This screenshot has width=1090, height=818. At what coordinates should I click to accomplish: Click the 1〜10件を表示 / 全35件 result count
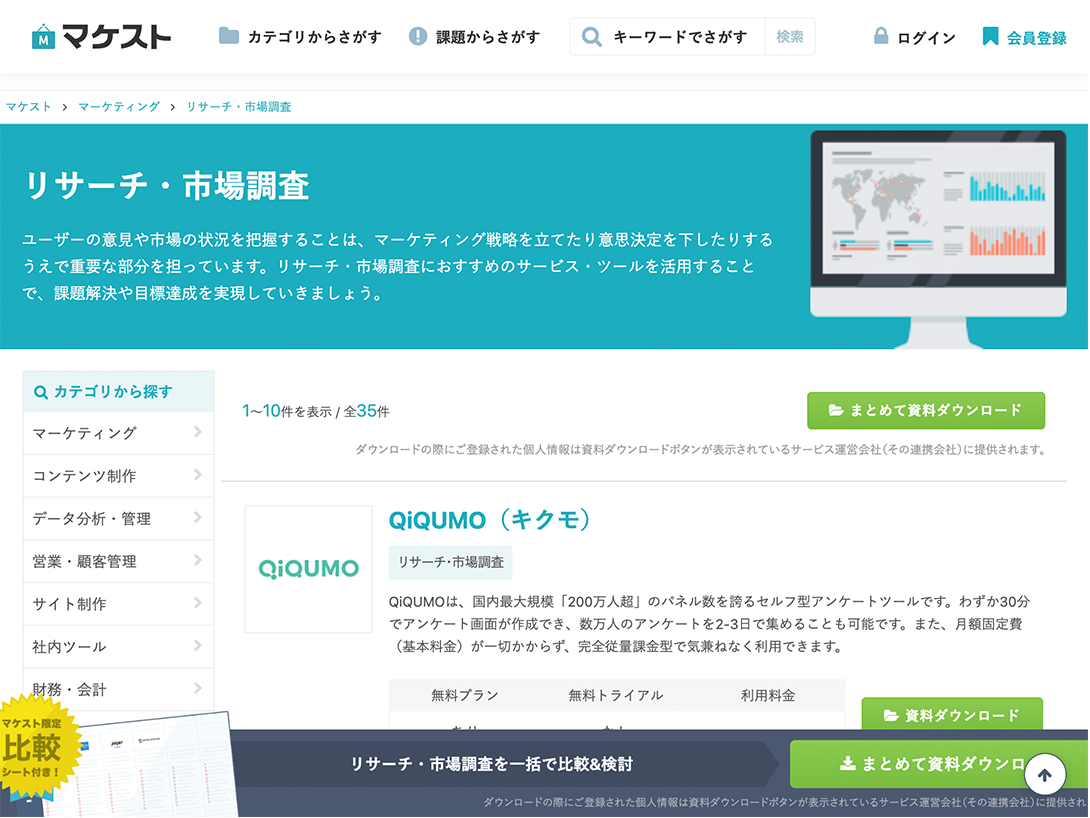pos(316,411)
